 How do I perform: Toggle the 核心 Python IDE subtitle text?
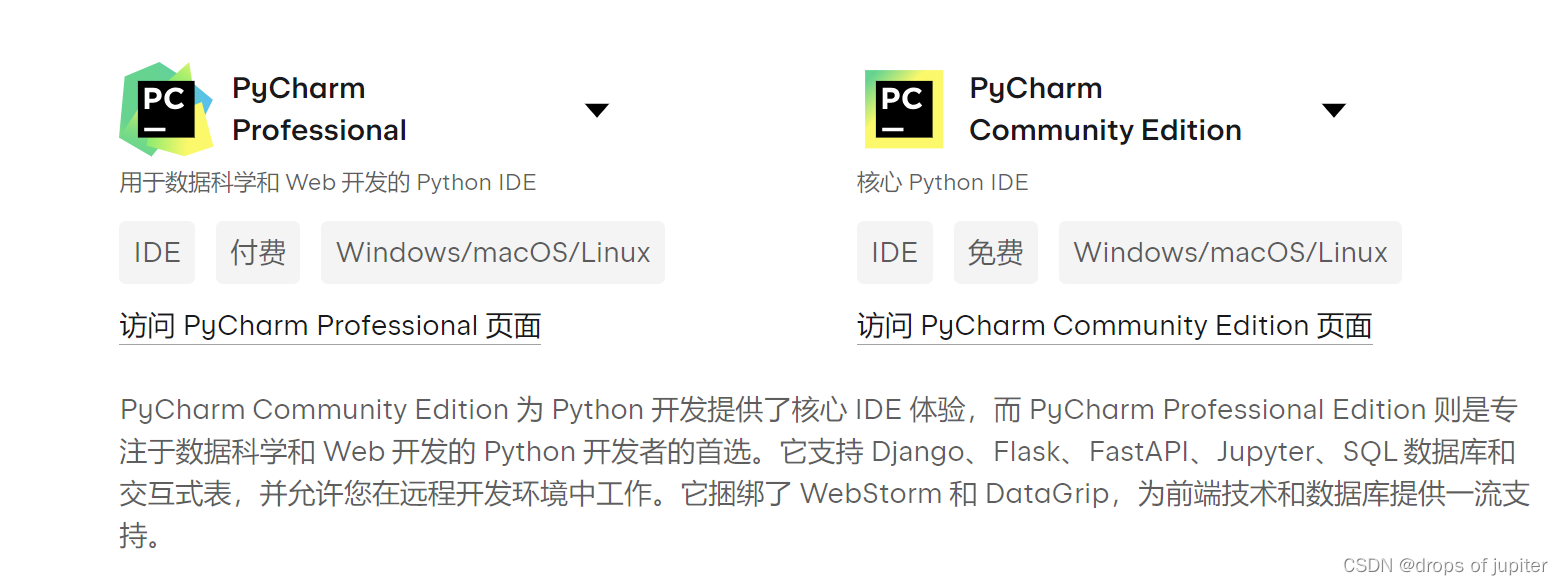(942, 182)
